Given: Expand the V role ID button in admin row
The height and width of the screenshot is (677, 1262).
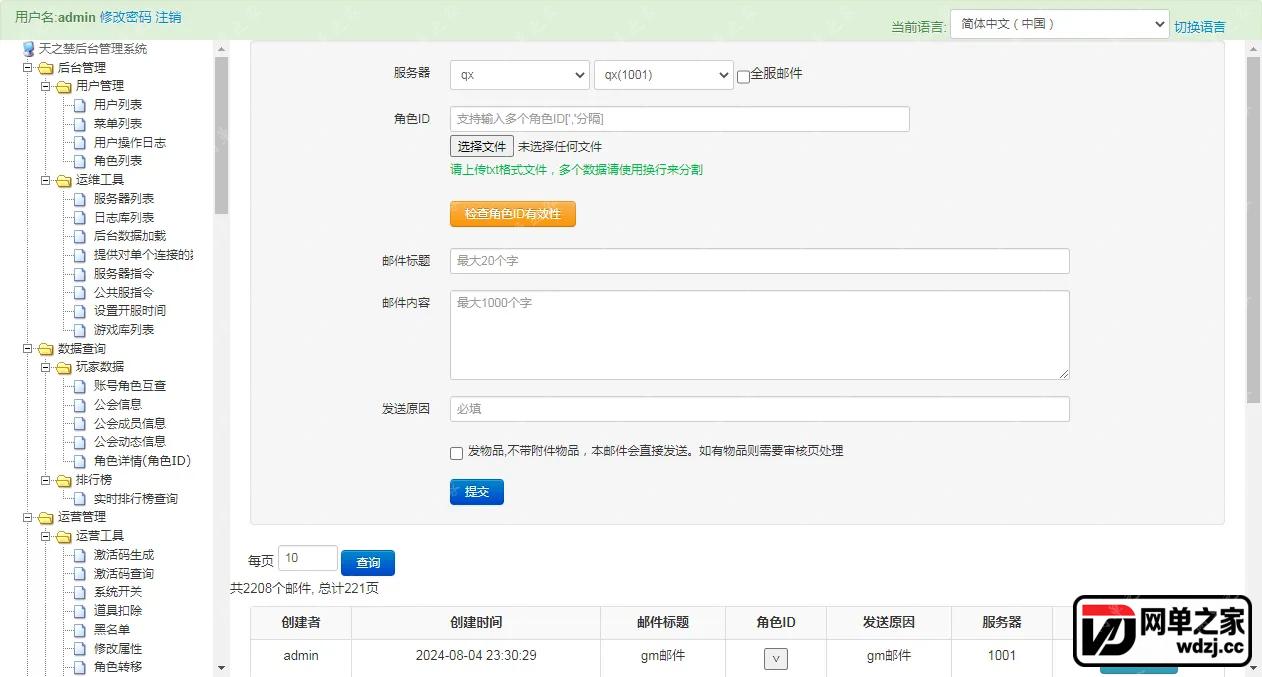Looking at the screenshot, I should (776, 658).
